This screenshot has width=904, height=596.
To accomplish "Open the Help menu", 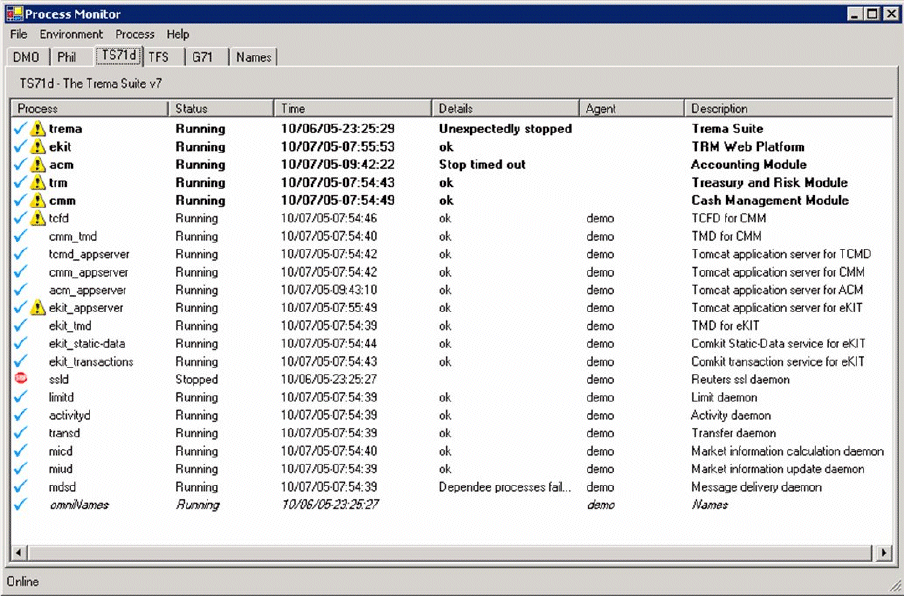I will click(178, 34).
